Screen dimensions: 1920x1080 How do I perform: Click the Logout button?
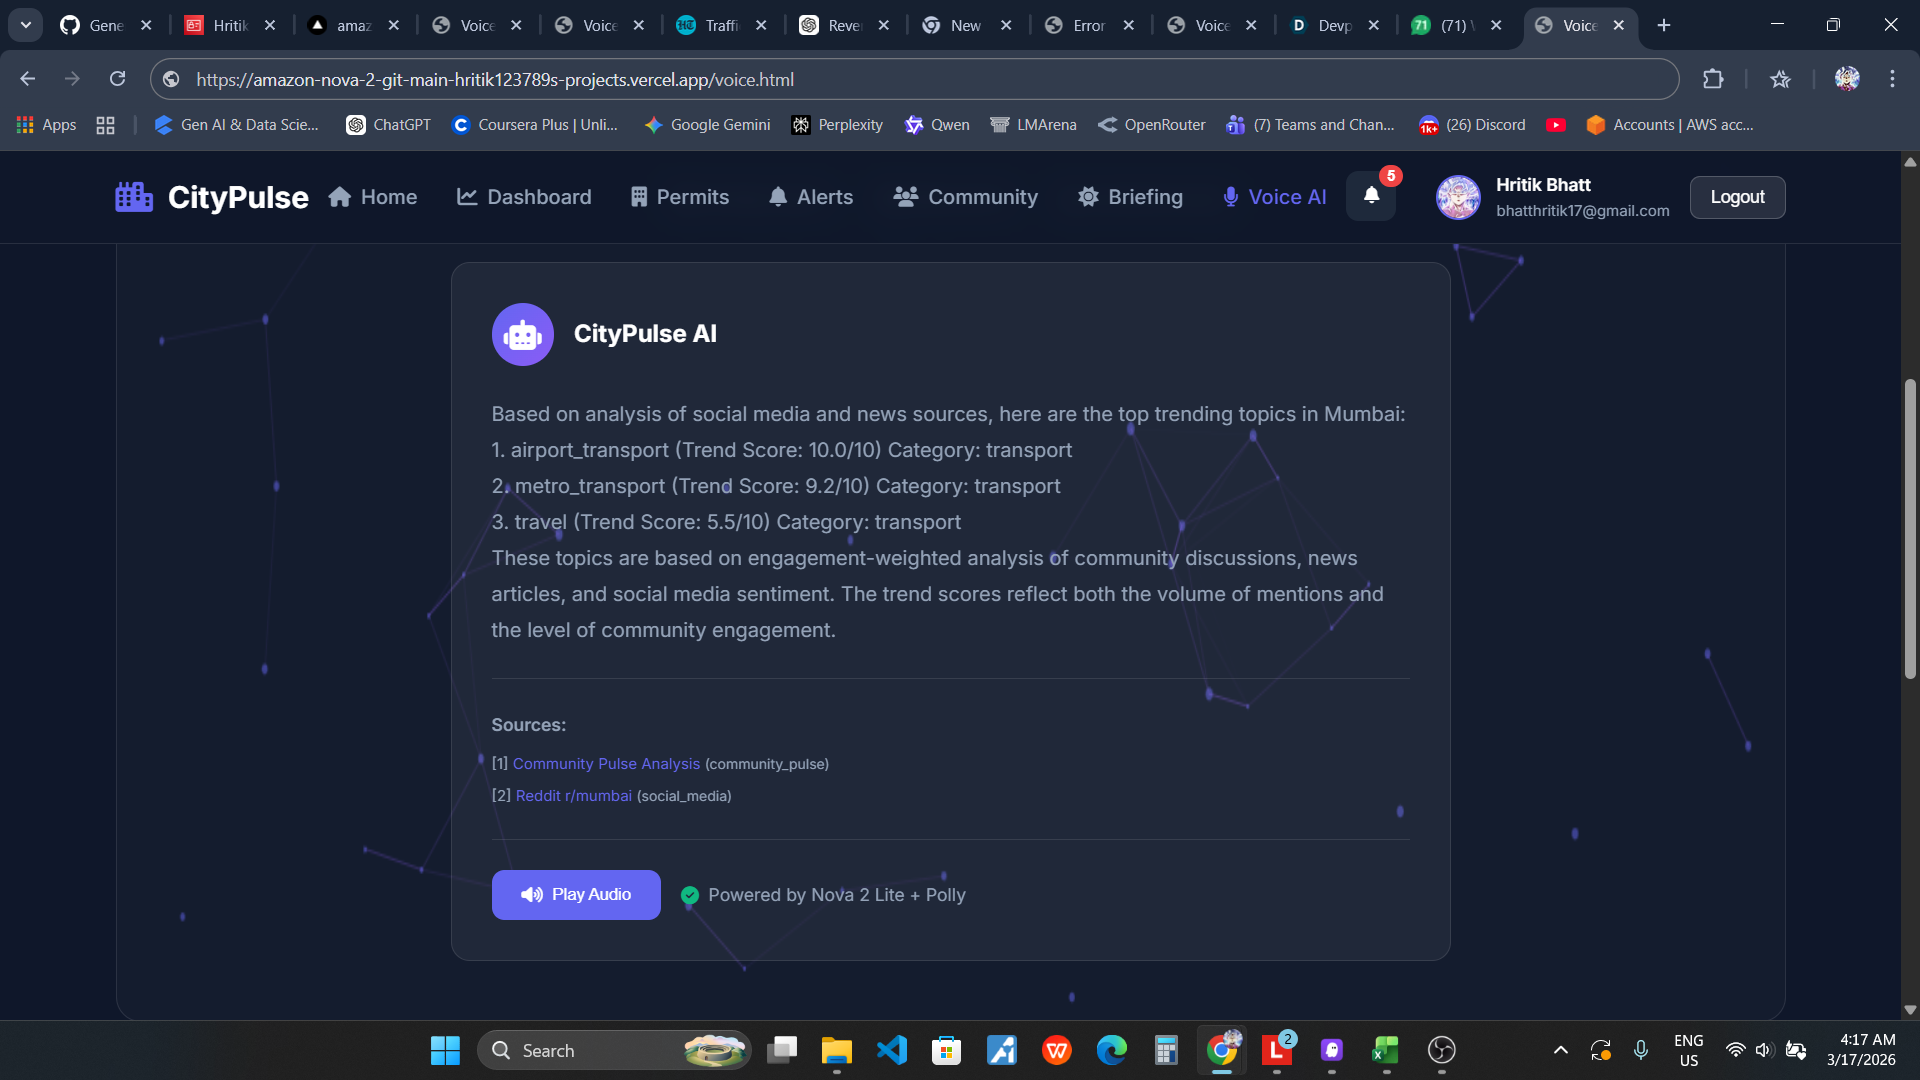point(1737,197)
